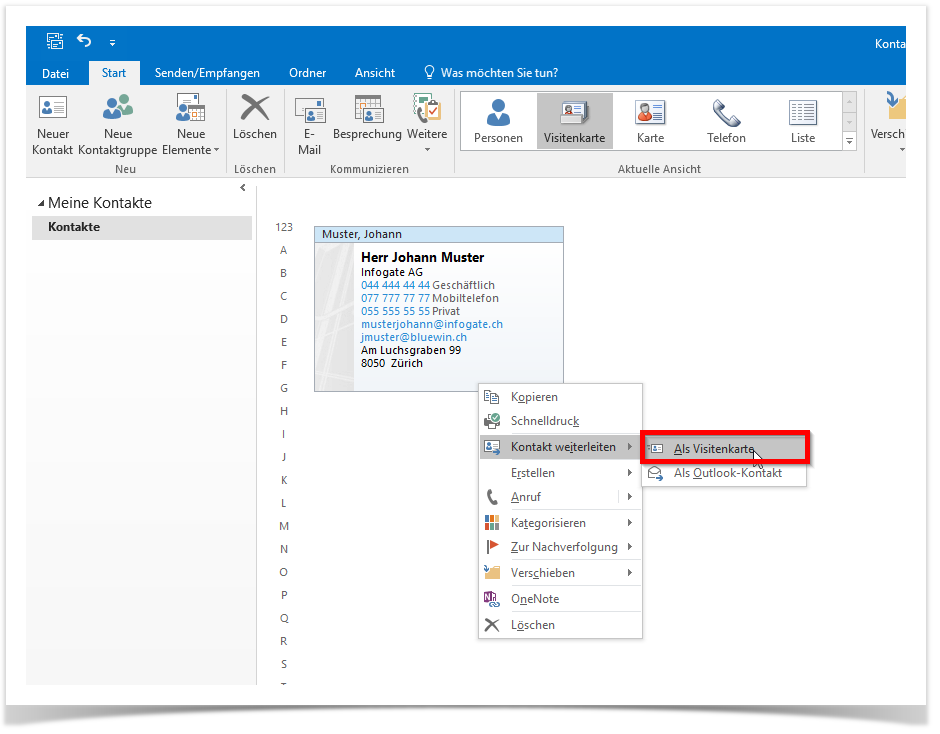940x734 pixels.
Task: Switch to Telefon view
Action: [726, 122]
